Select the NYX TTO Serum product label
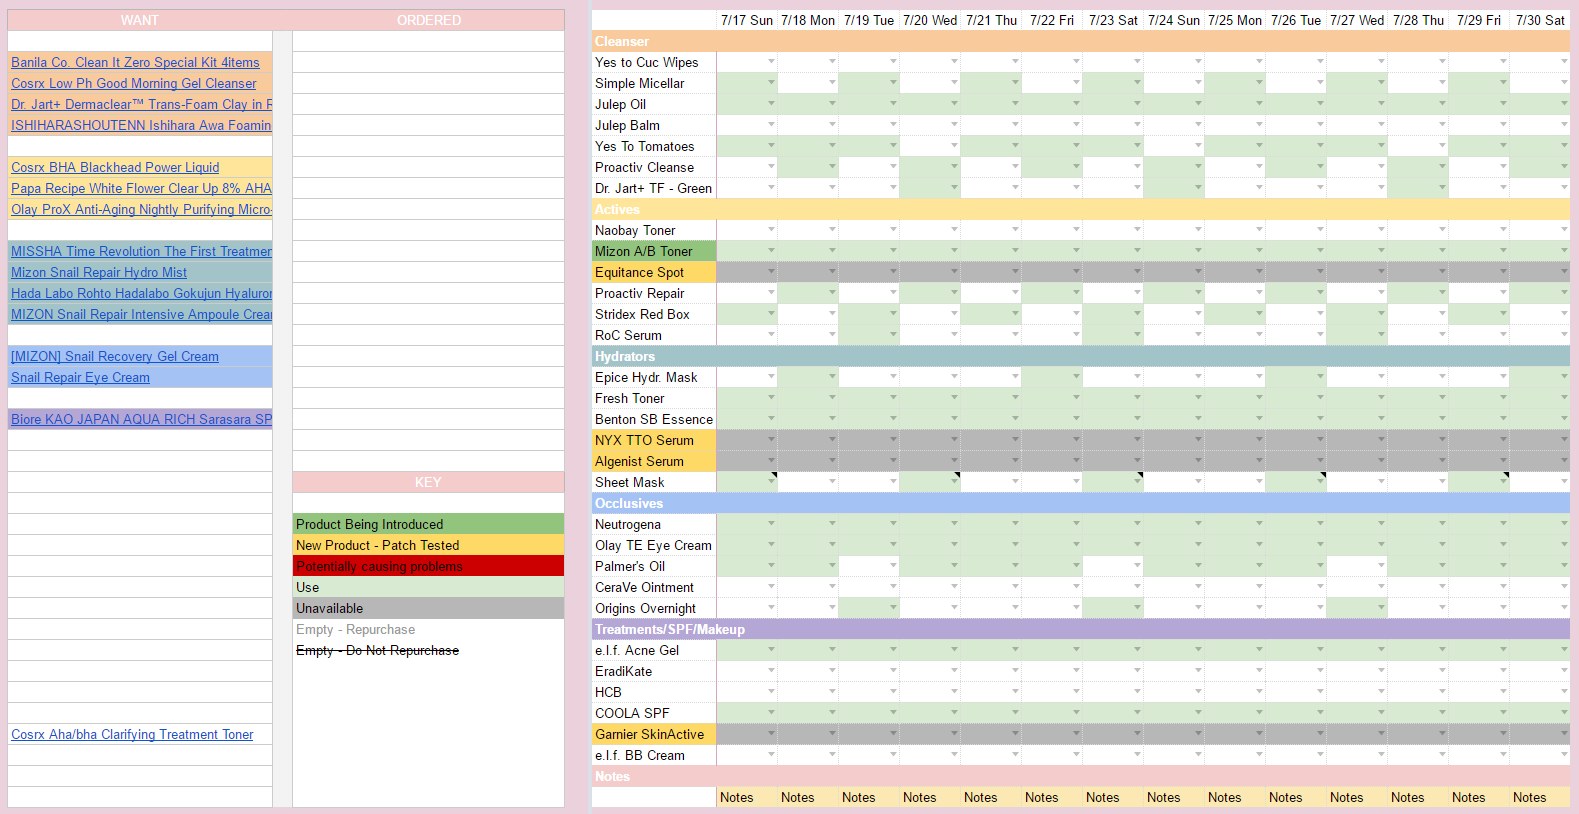The width and height of the screenshot is (1579, 814). tap(654, 440)
